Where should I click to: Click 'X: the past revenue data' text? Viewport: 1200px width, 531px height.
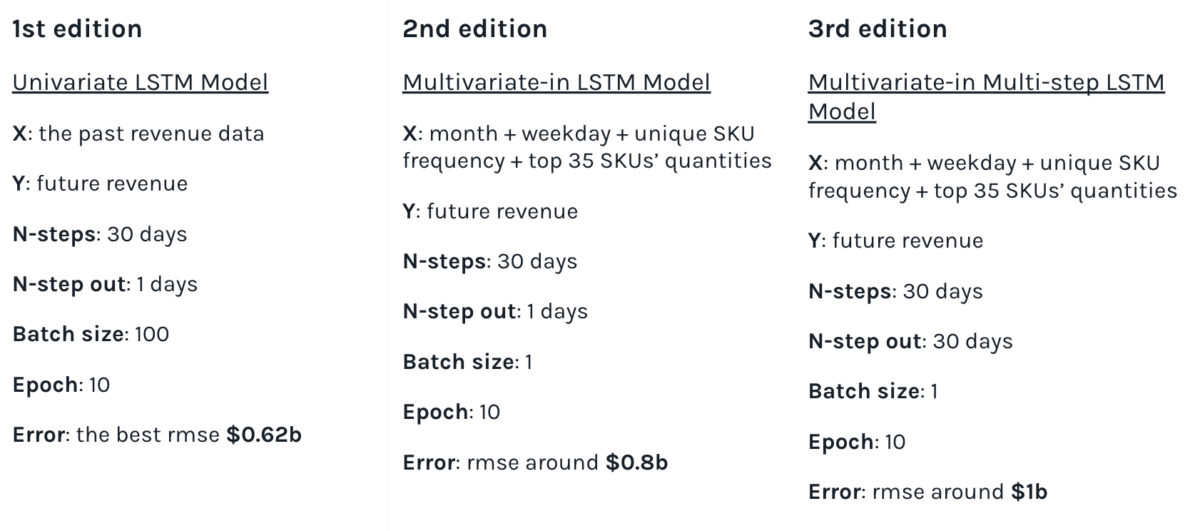(x=138, y=134)
